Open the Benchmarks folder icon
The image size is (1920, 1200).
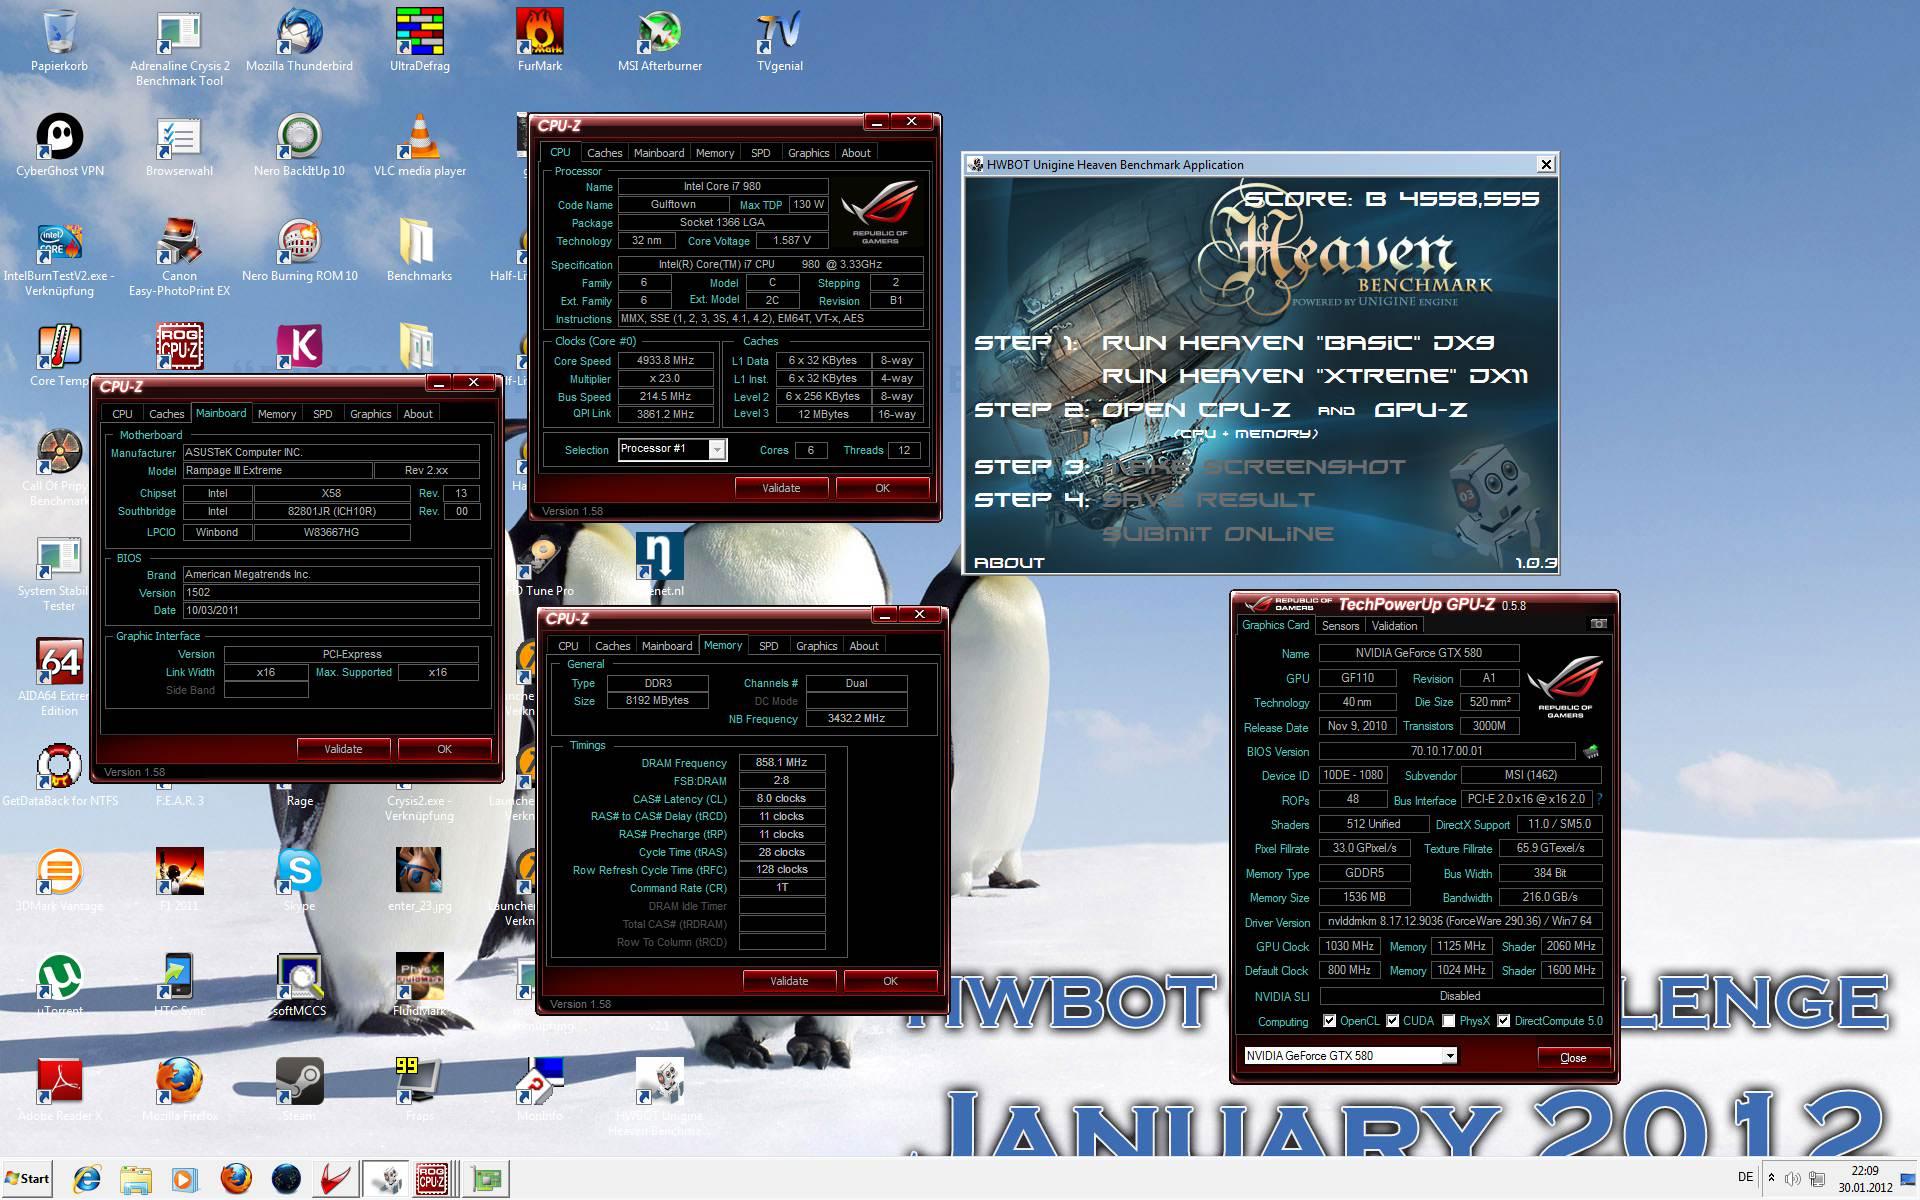coord(419,242)
